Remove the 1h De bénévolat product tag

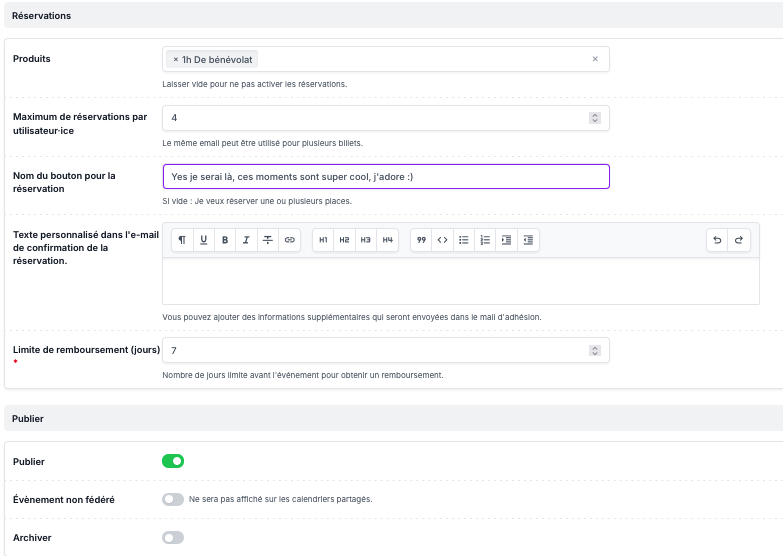tap(176, 59)
